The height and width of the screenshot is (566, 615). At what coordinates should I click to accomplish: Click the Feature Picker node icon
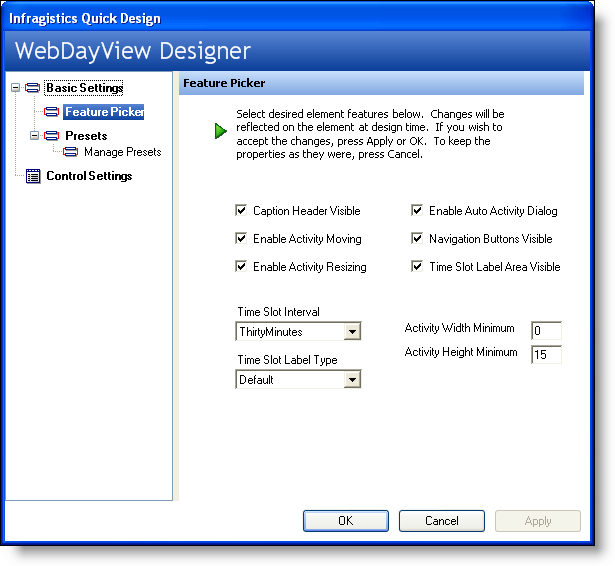[52, 112]
